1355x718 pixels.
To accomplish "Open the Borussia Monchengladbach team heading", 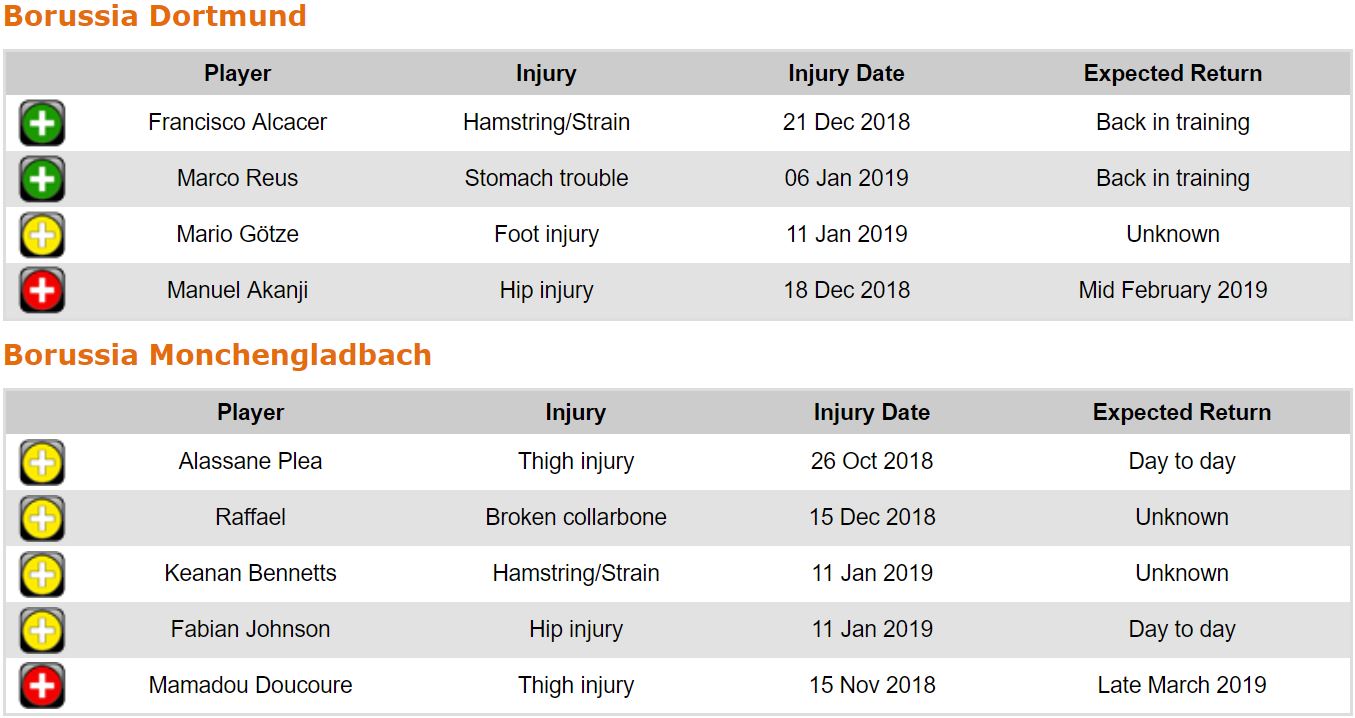I will [x=217, y=355].
